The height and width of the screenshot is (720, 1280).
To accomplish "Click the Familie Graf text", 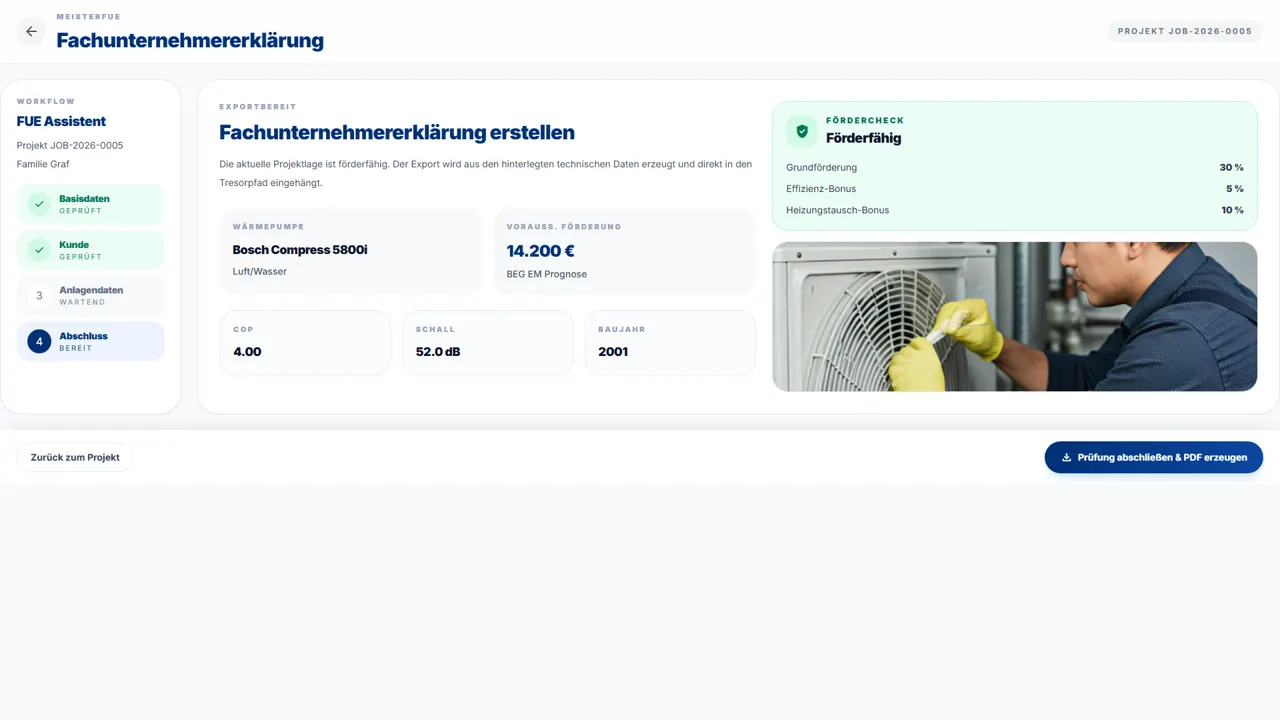I will 43,164.
